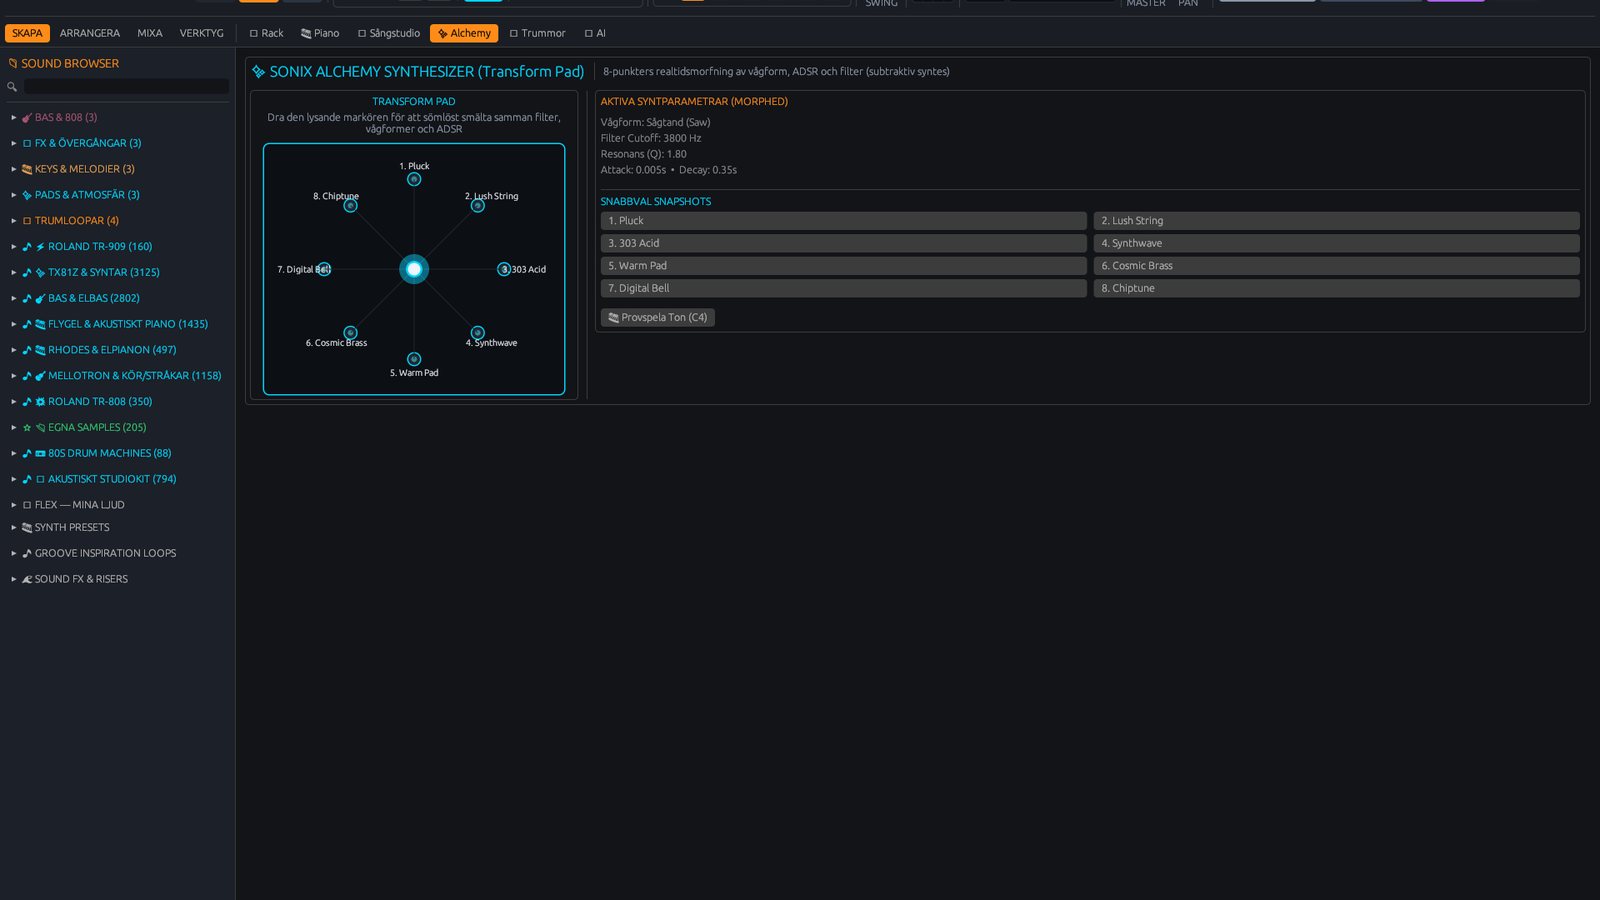Toggle the Trummor view

pos(537,33)
